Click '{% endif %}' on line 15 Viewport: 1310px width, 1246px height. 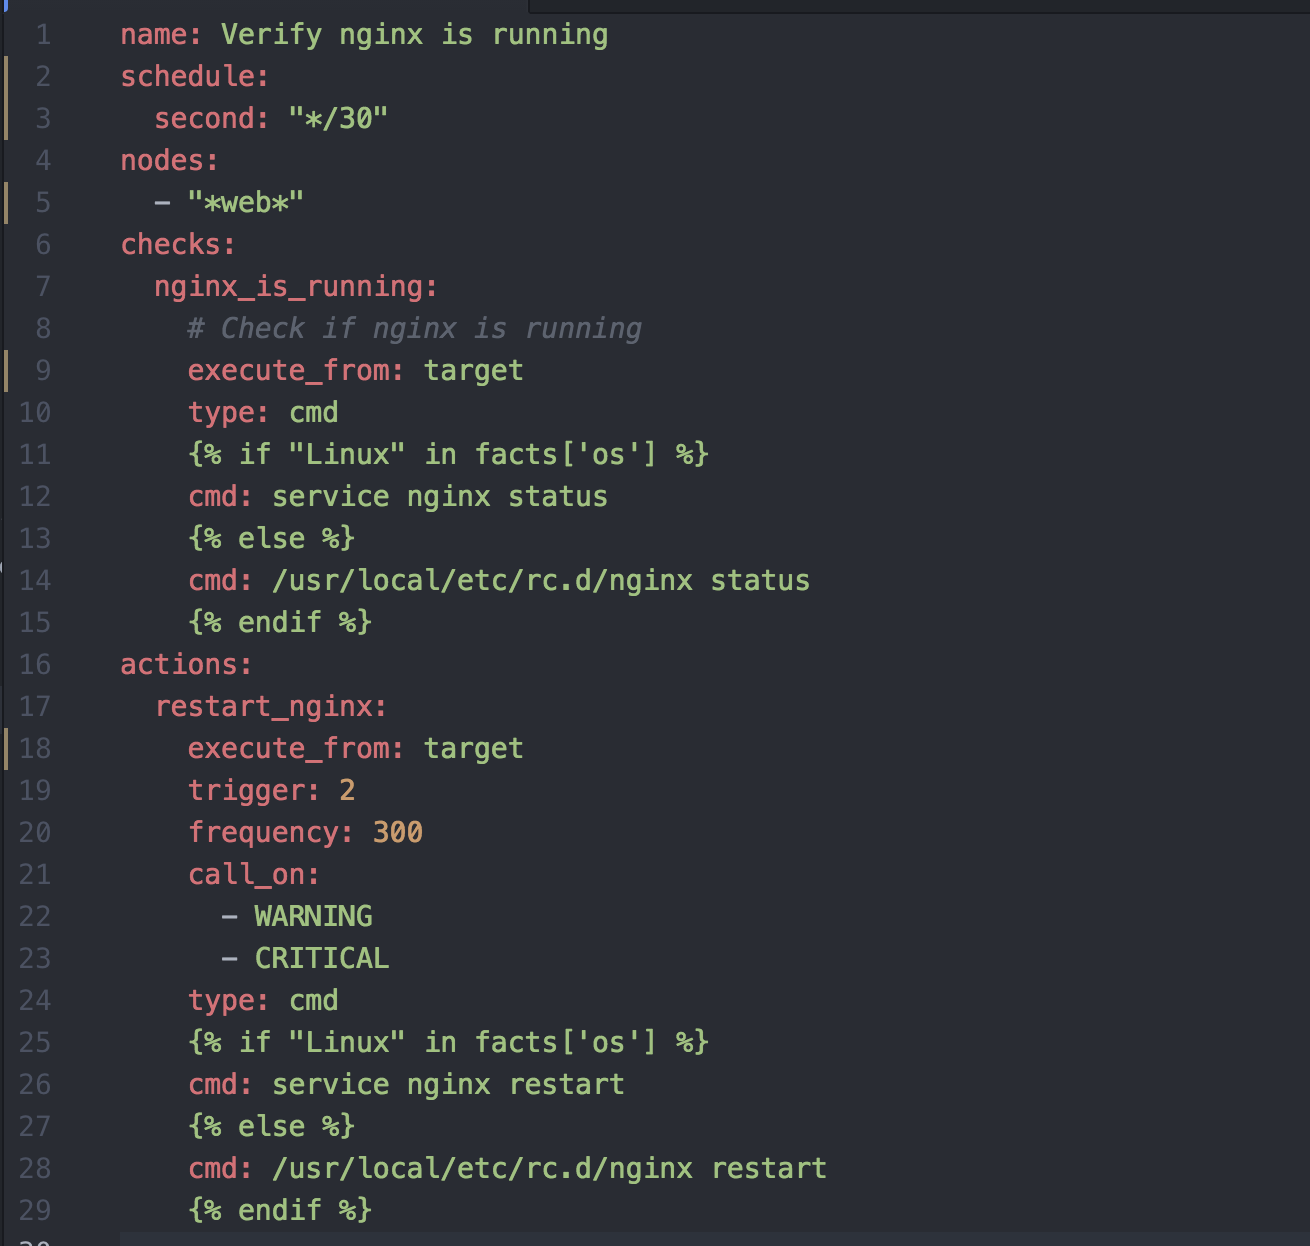pos(280,623)
